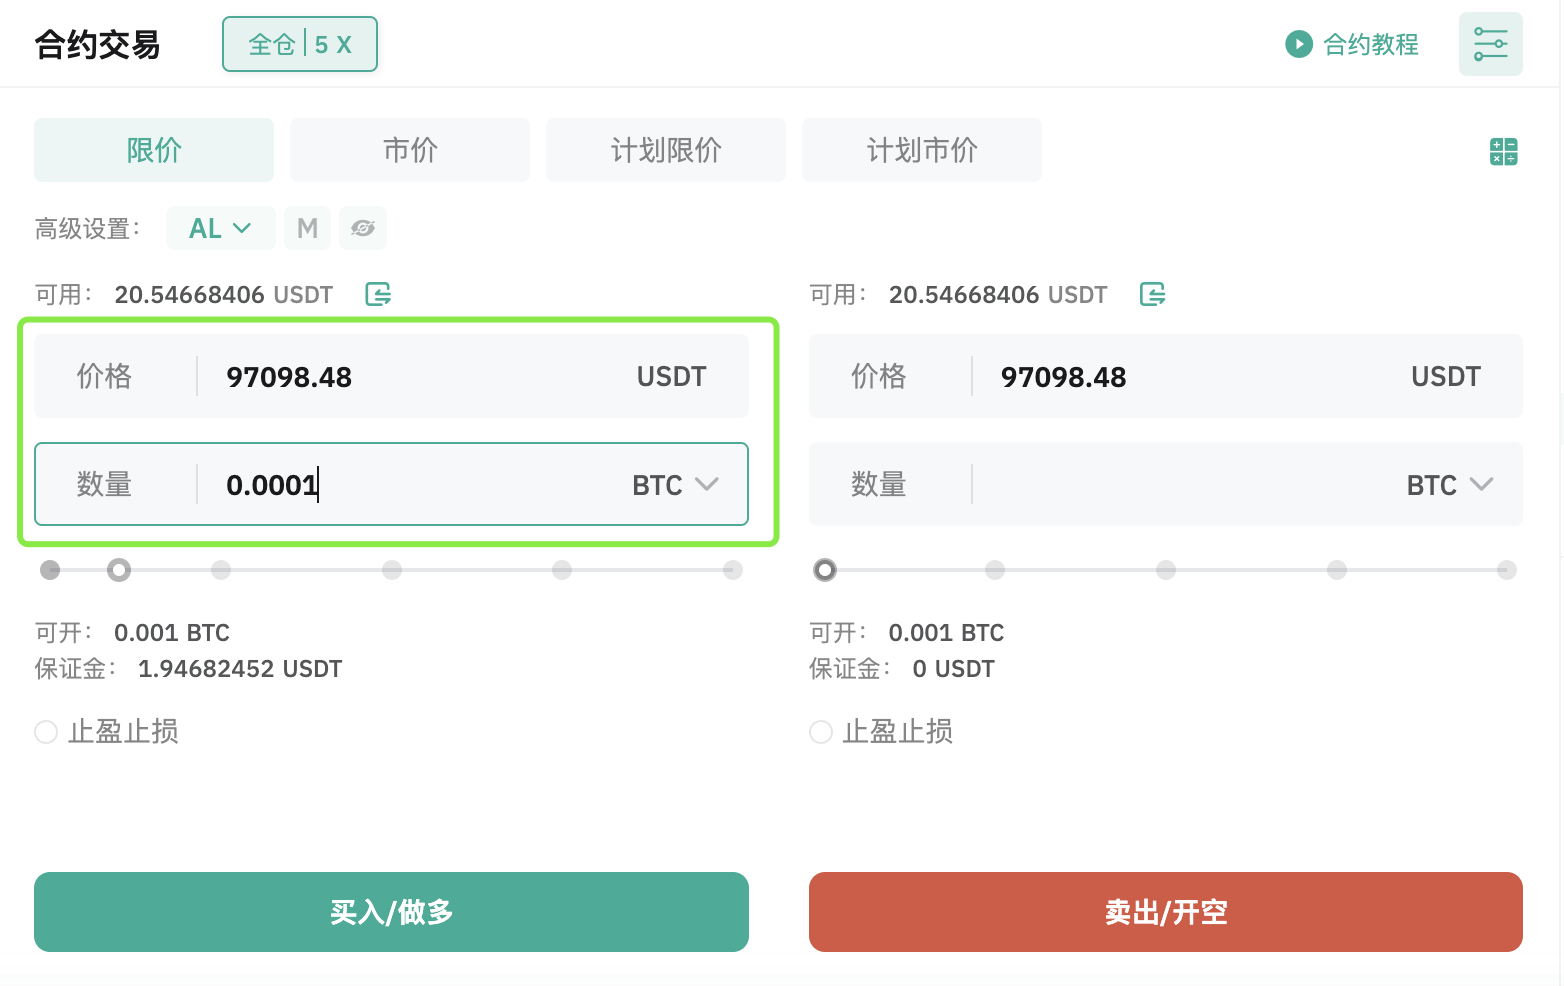Open BTC unit dropdown in sell quantity

point(1450,485)
